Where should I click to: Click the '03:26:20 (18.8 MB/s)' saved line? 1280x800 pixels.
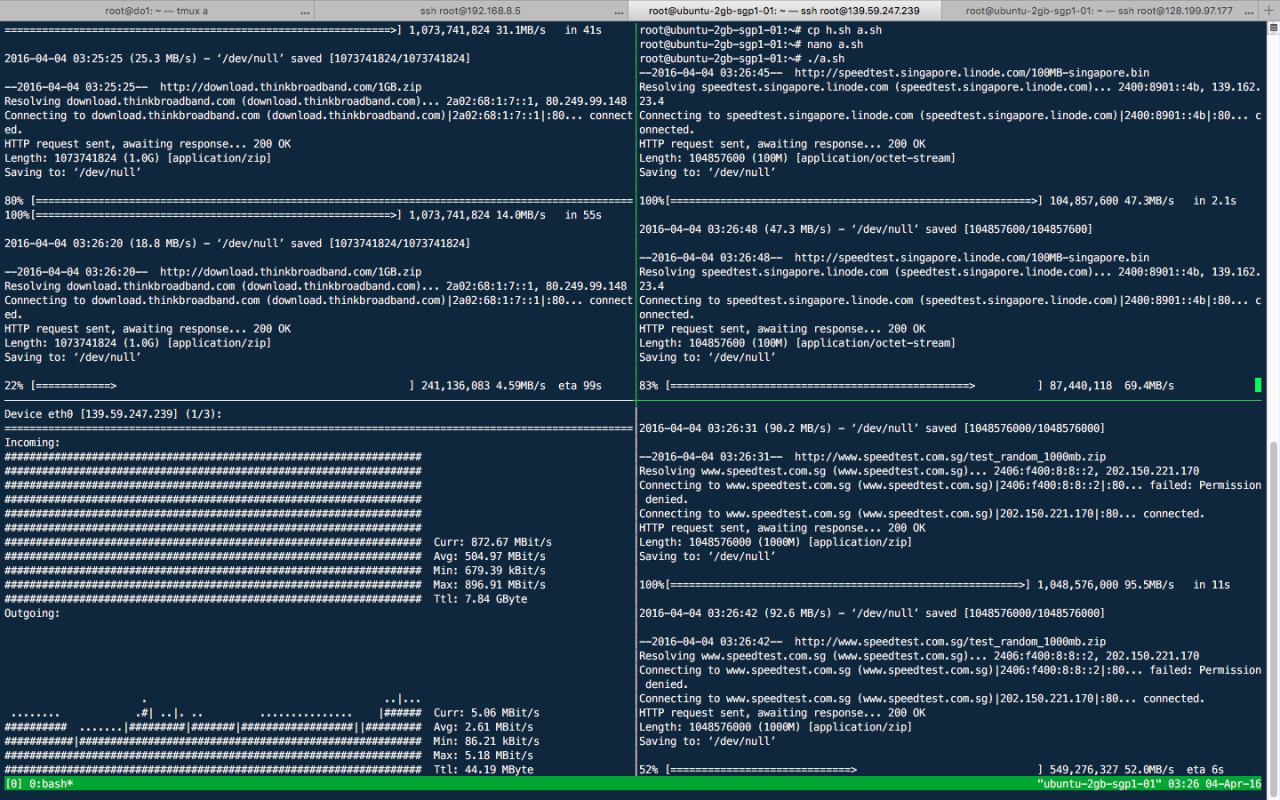237,243
